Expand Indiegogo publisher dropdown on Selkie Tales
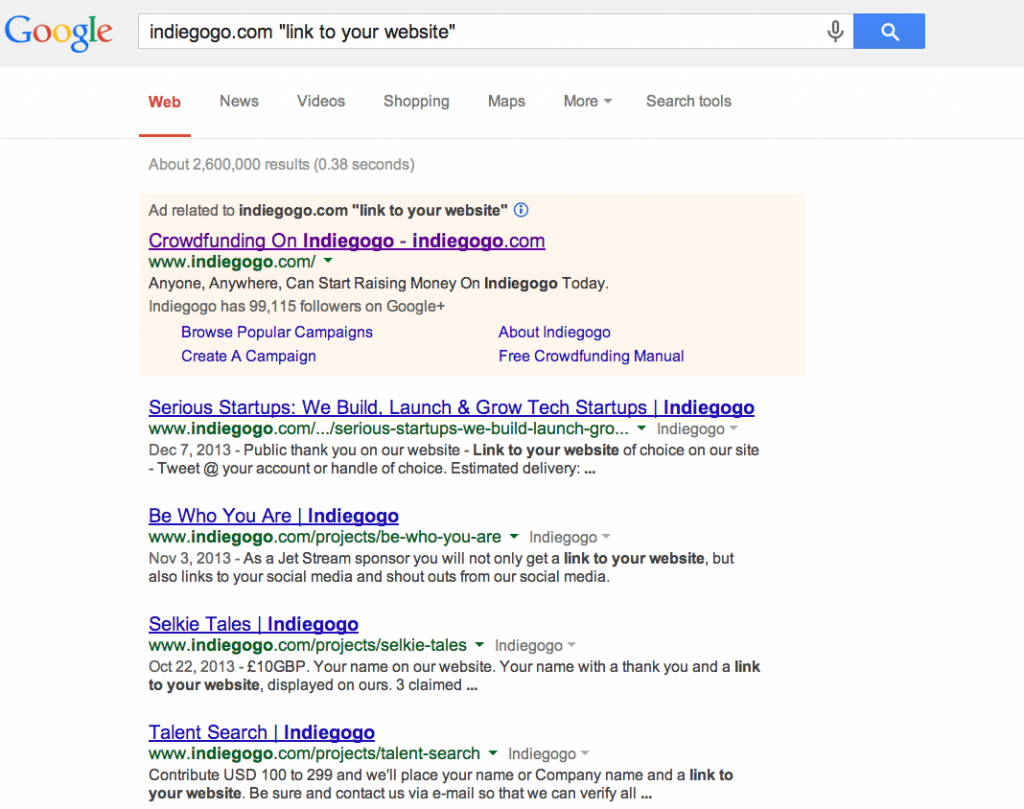Screen dimensions: 1024x809 point(535,646)
